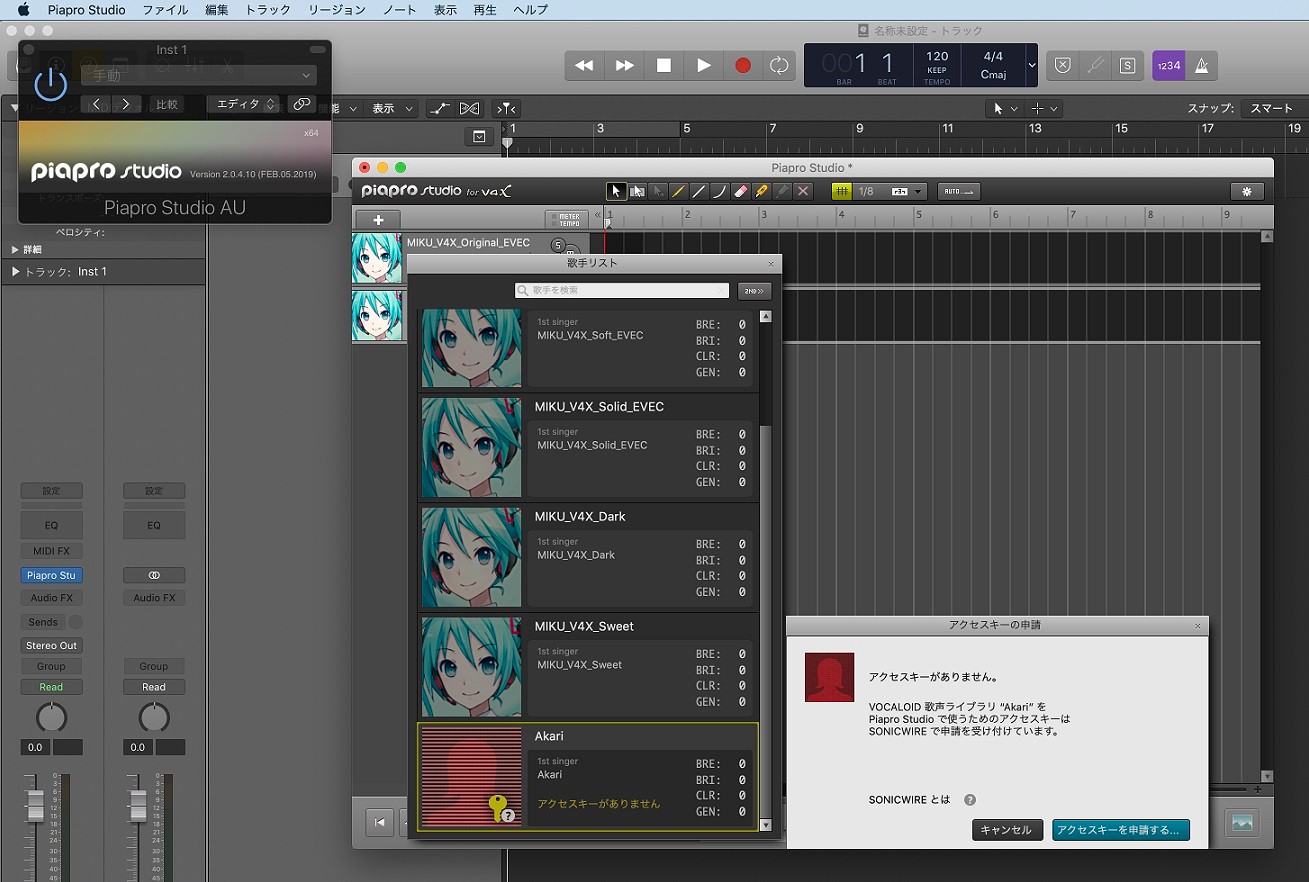The width and height of the screenshot is (1309, 882).
Task: Click the question mark next to SONICWIRE とは
Action: [969, 800]
